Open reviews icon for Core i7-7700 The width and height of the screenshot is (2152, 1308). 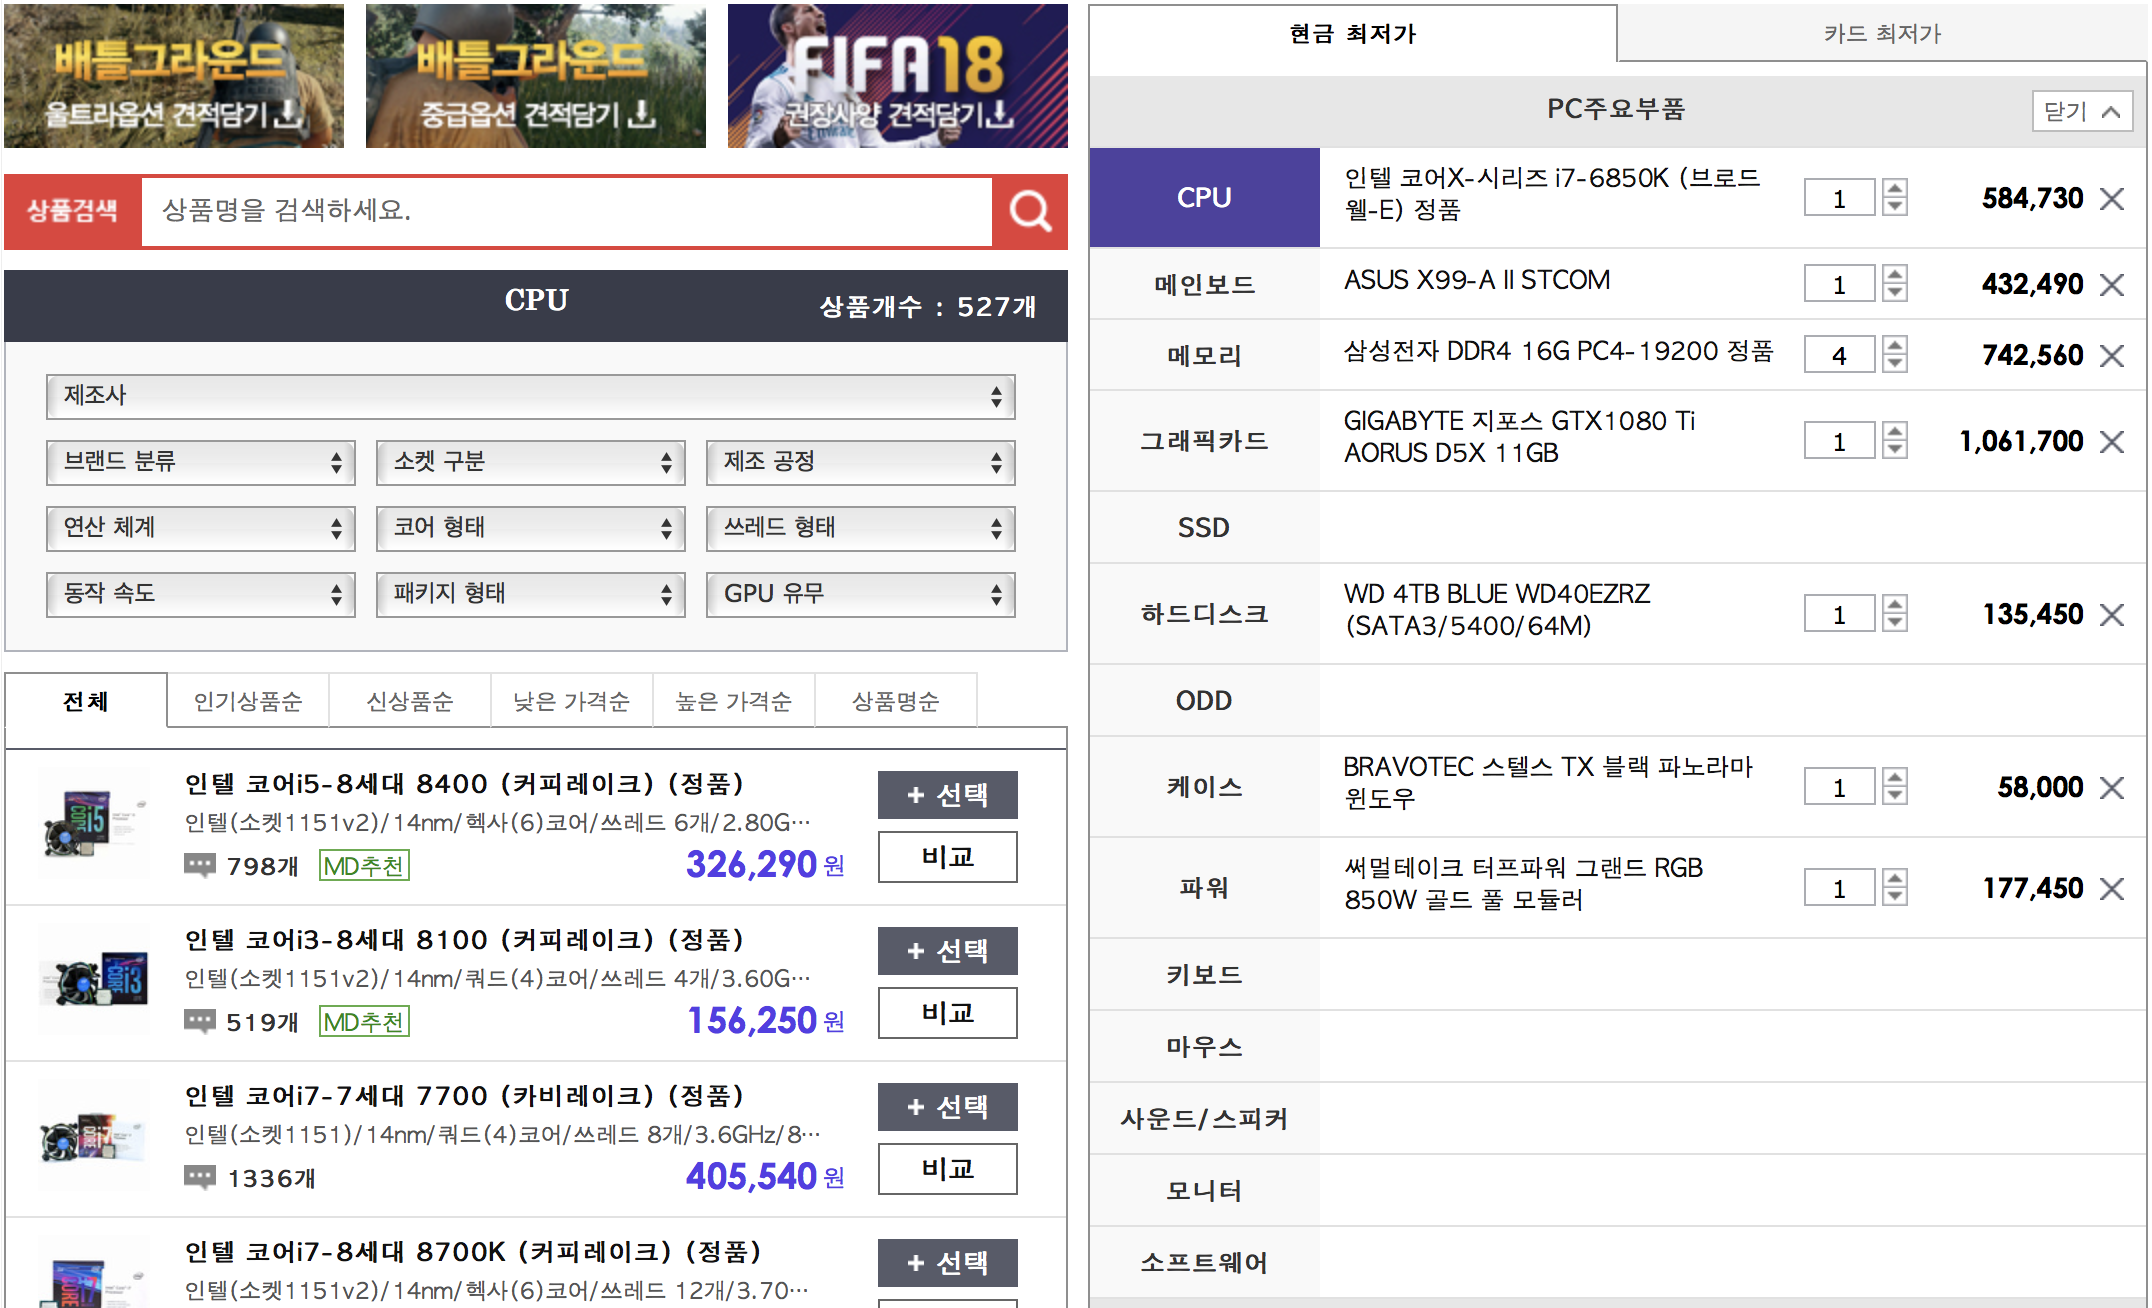[200, 1177]
